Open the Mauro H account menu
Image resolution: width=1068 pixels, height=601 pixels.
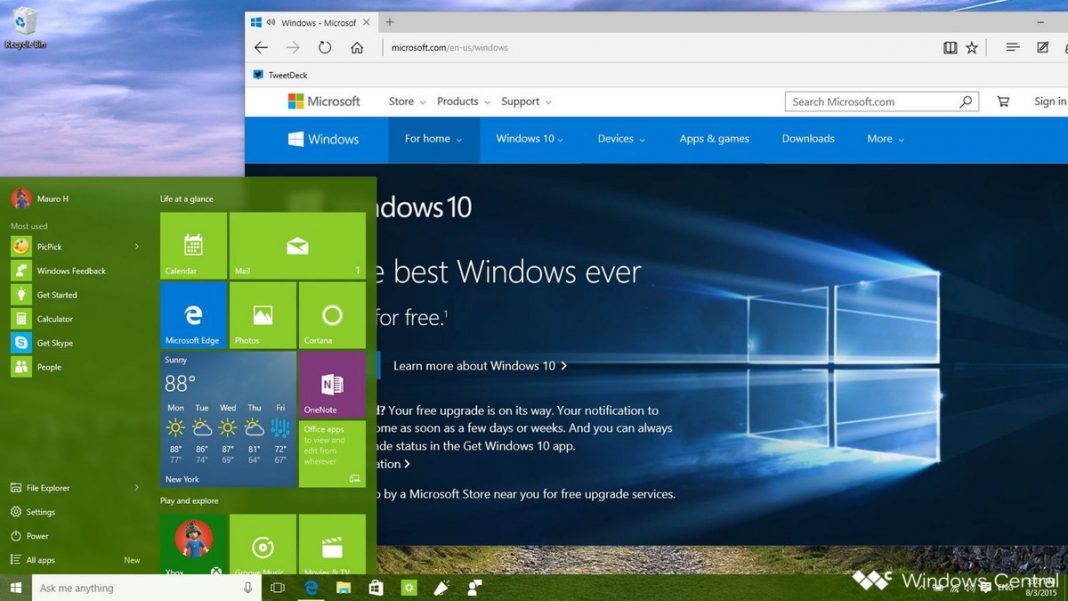click(x=40, y=198)
